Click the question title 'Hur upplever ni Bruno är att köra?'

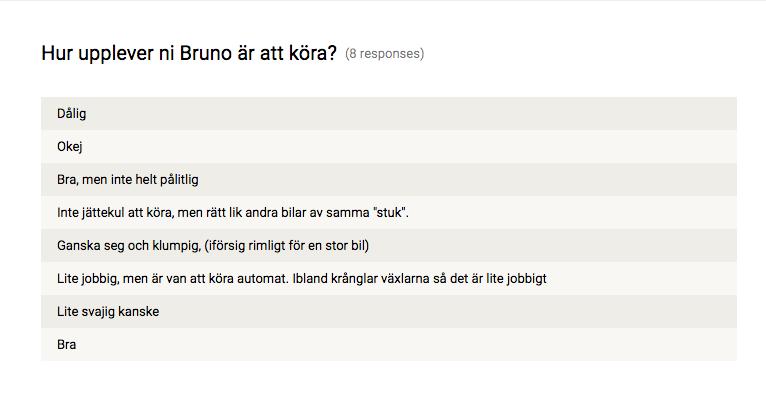click(189, 53)
